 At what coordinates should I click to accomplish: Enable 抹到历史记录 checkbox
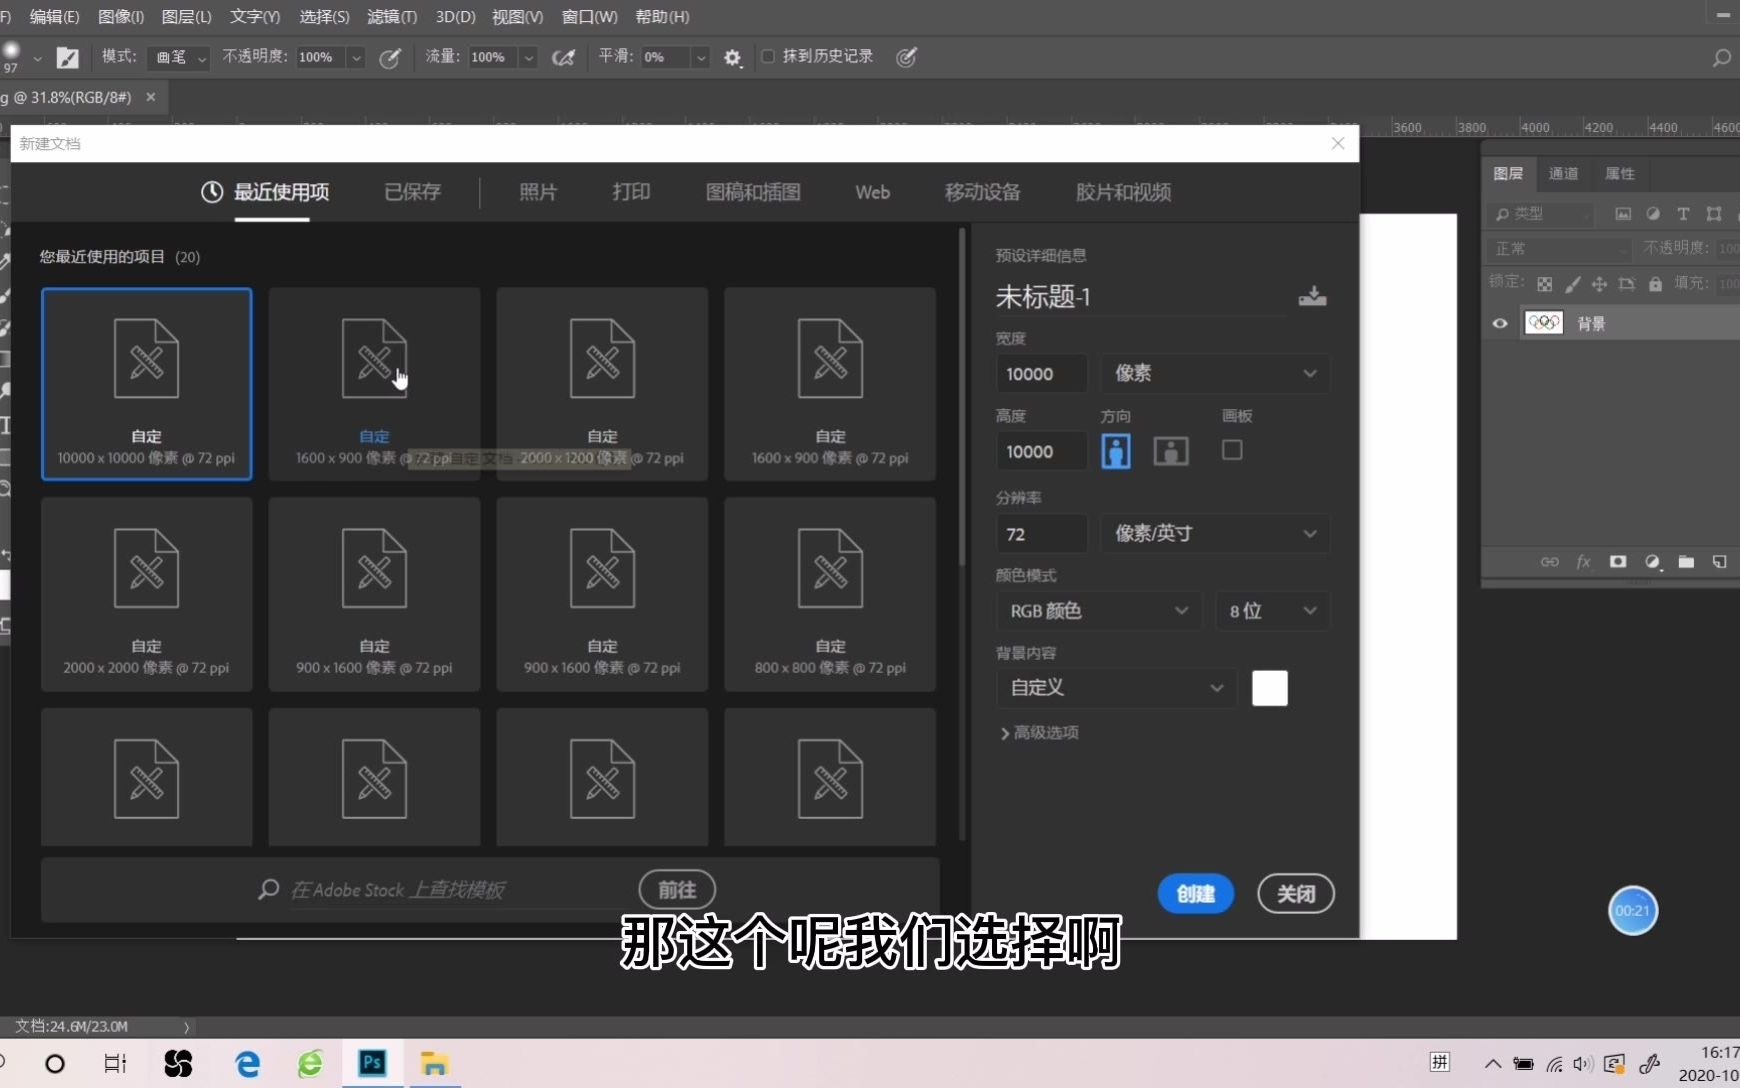point(768,57)
